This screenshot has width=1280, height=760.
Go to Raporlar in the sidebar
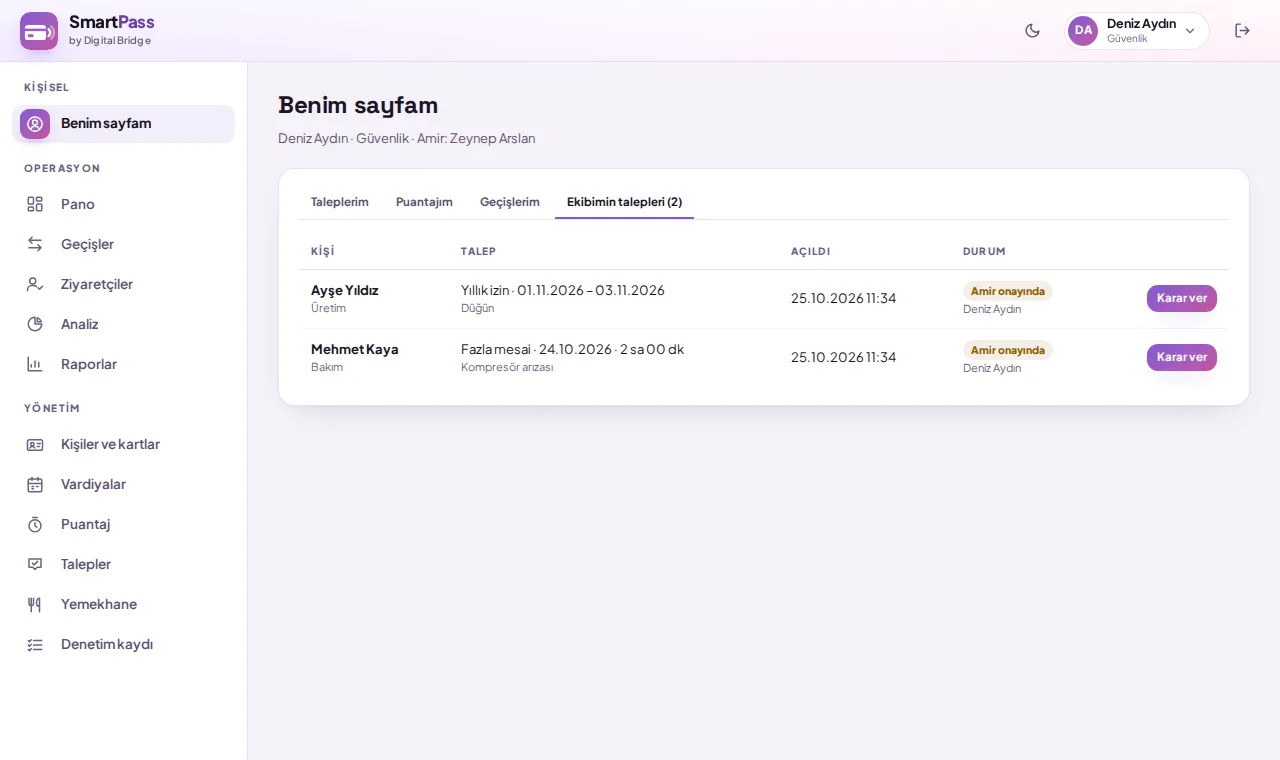pos(123,364)
